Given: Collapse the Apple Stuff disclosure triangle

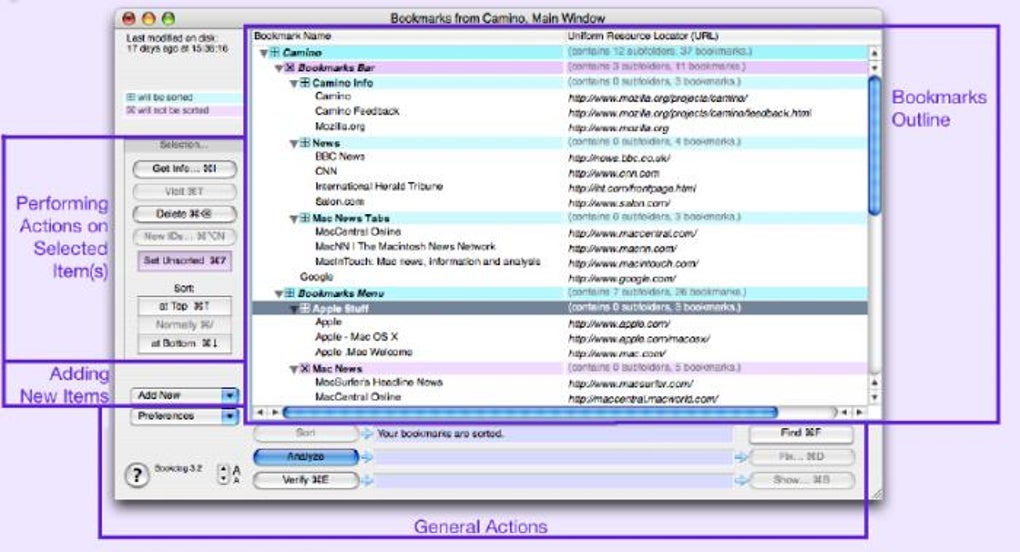Looking at the screenshot, I should 293,309.
